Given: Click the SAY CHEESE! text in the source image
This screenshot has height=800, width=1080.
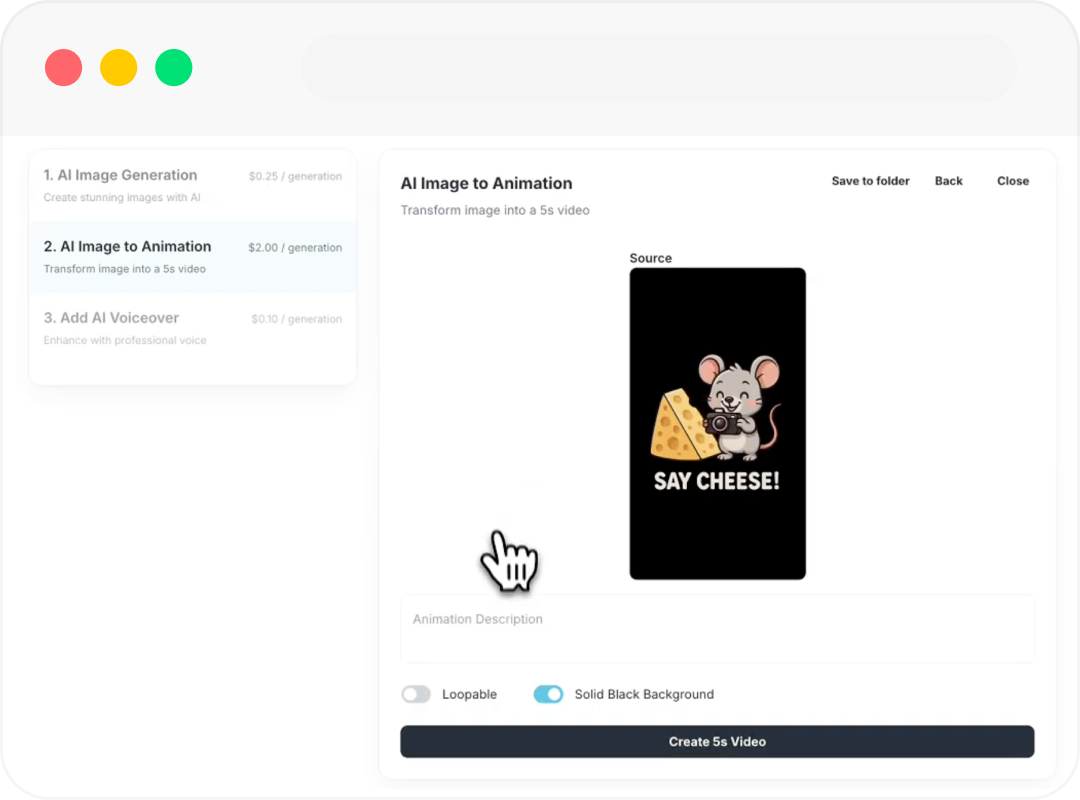Looking at the screenshot, I should pos(716,481).
